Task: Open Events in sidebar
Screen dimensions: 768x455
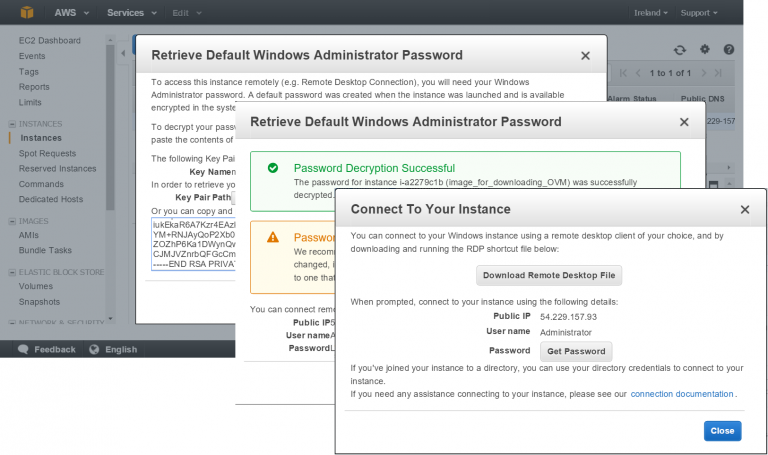Action: pos(32,56)
